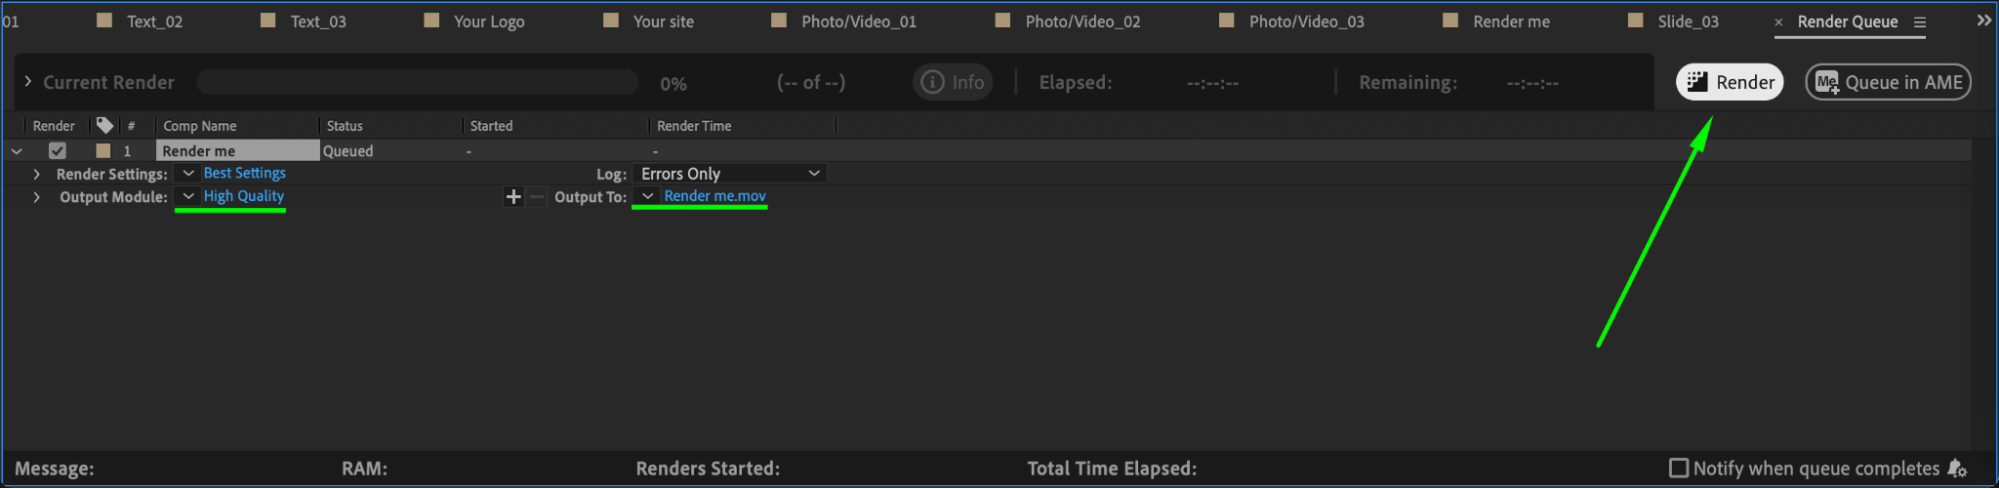Open the Render Queue panel menu icon

(1920, 22)
